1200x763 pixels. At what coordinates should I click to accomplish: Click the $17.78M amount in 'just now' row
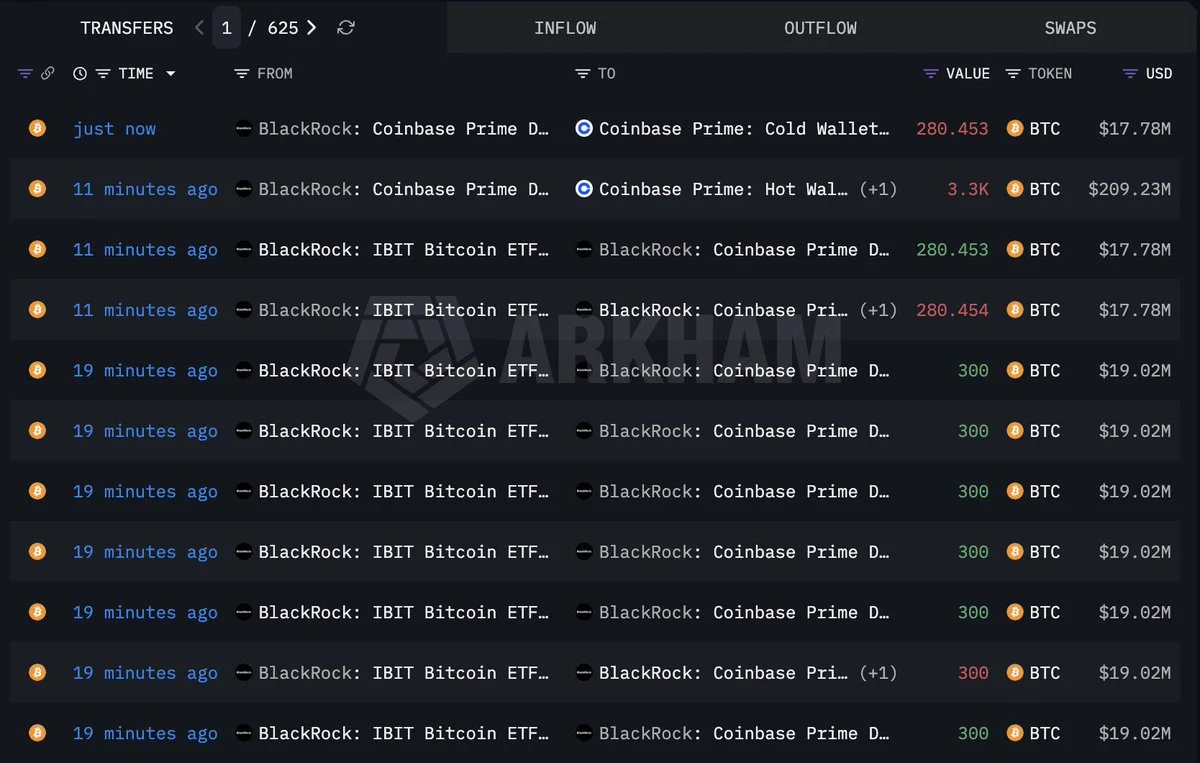point(1134,128)
